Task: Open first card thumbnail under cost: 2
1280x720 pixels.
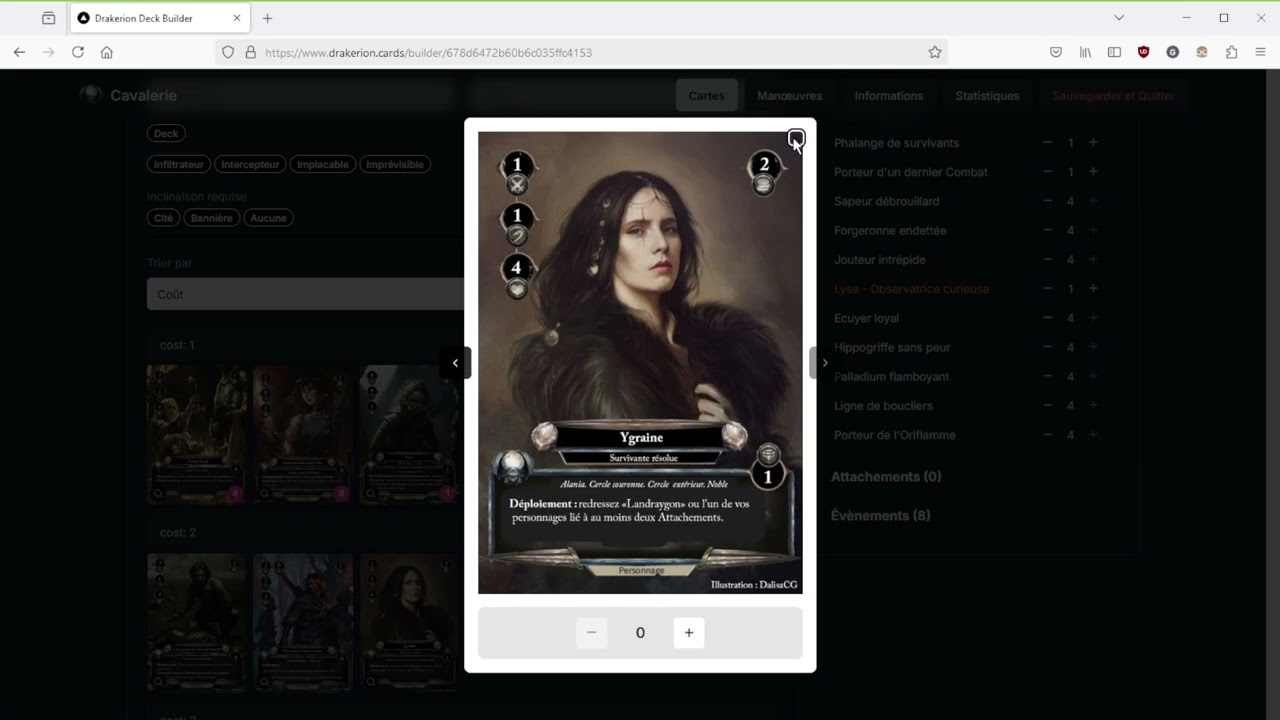Action: point(197,622)
